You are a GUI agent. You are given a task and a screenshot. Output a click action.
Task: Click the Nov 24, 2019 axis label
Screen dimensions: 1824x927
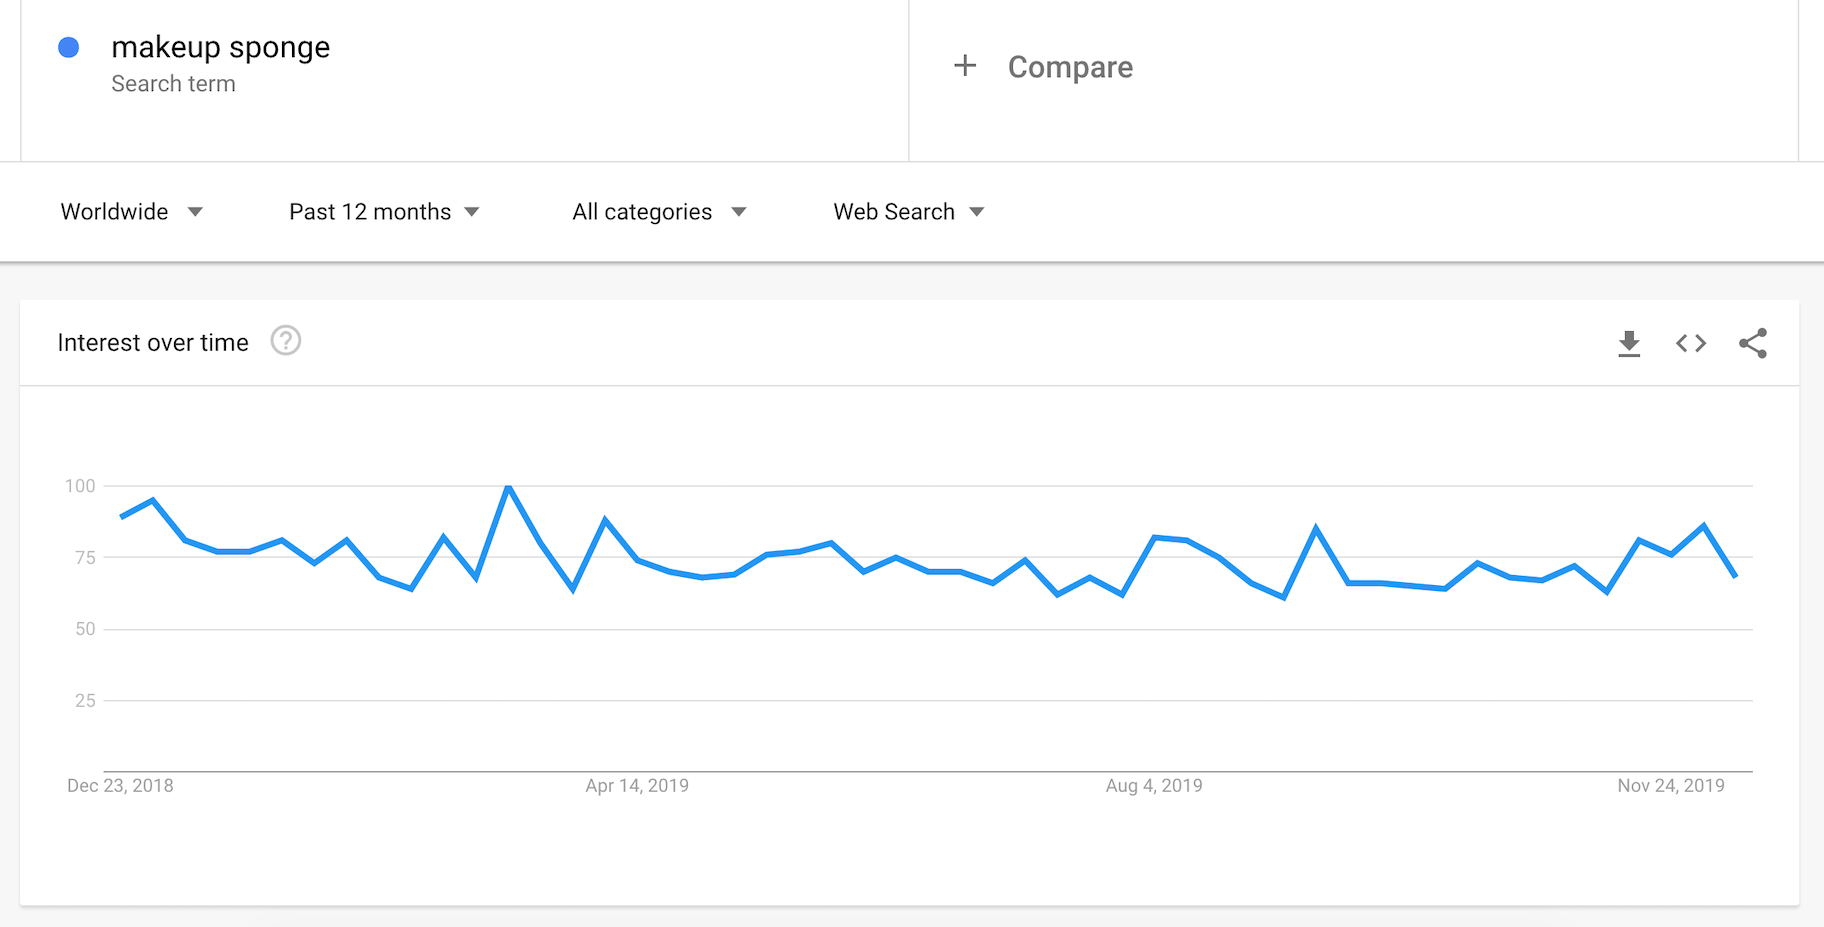coord(1671,786)
